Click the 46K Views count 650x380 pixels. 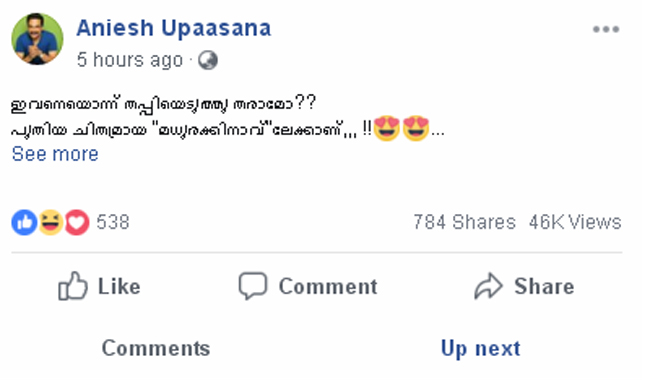click(575, 222)
